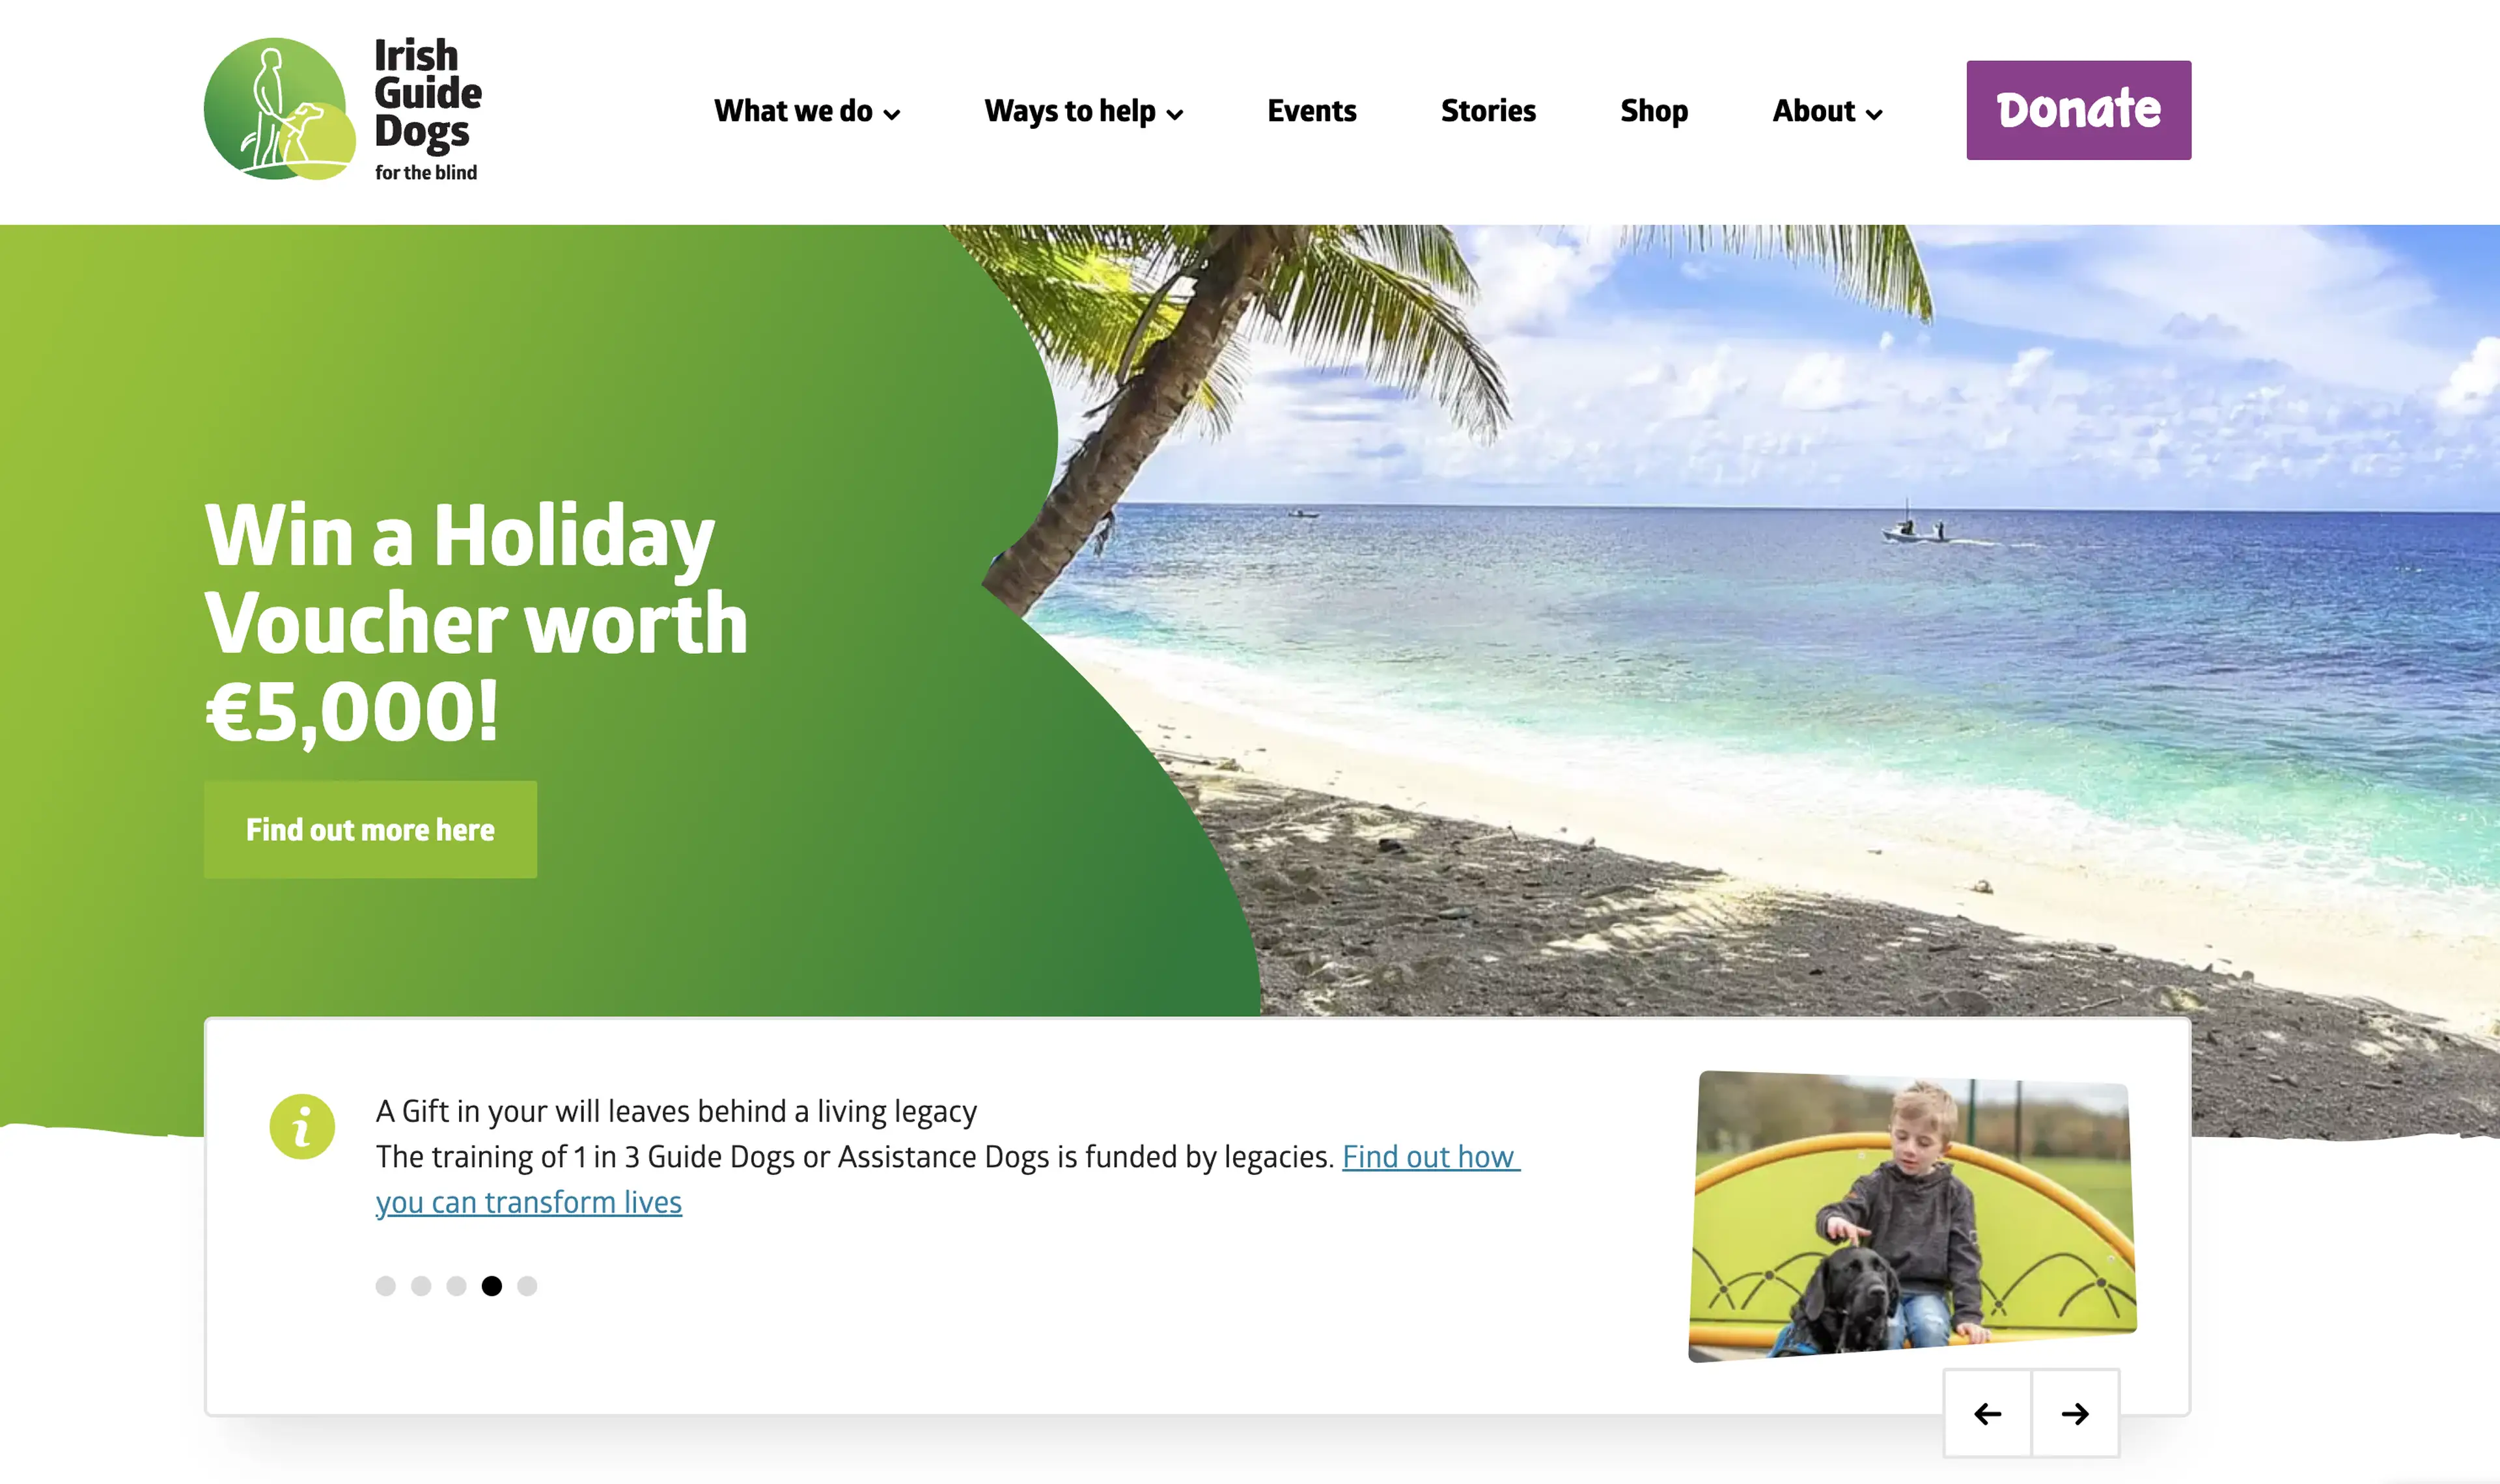Click the Irish Guide Dogs logo

[x=343, y=109]
